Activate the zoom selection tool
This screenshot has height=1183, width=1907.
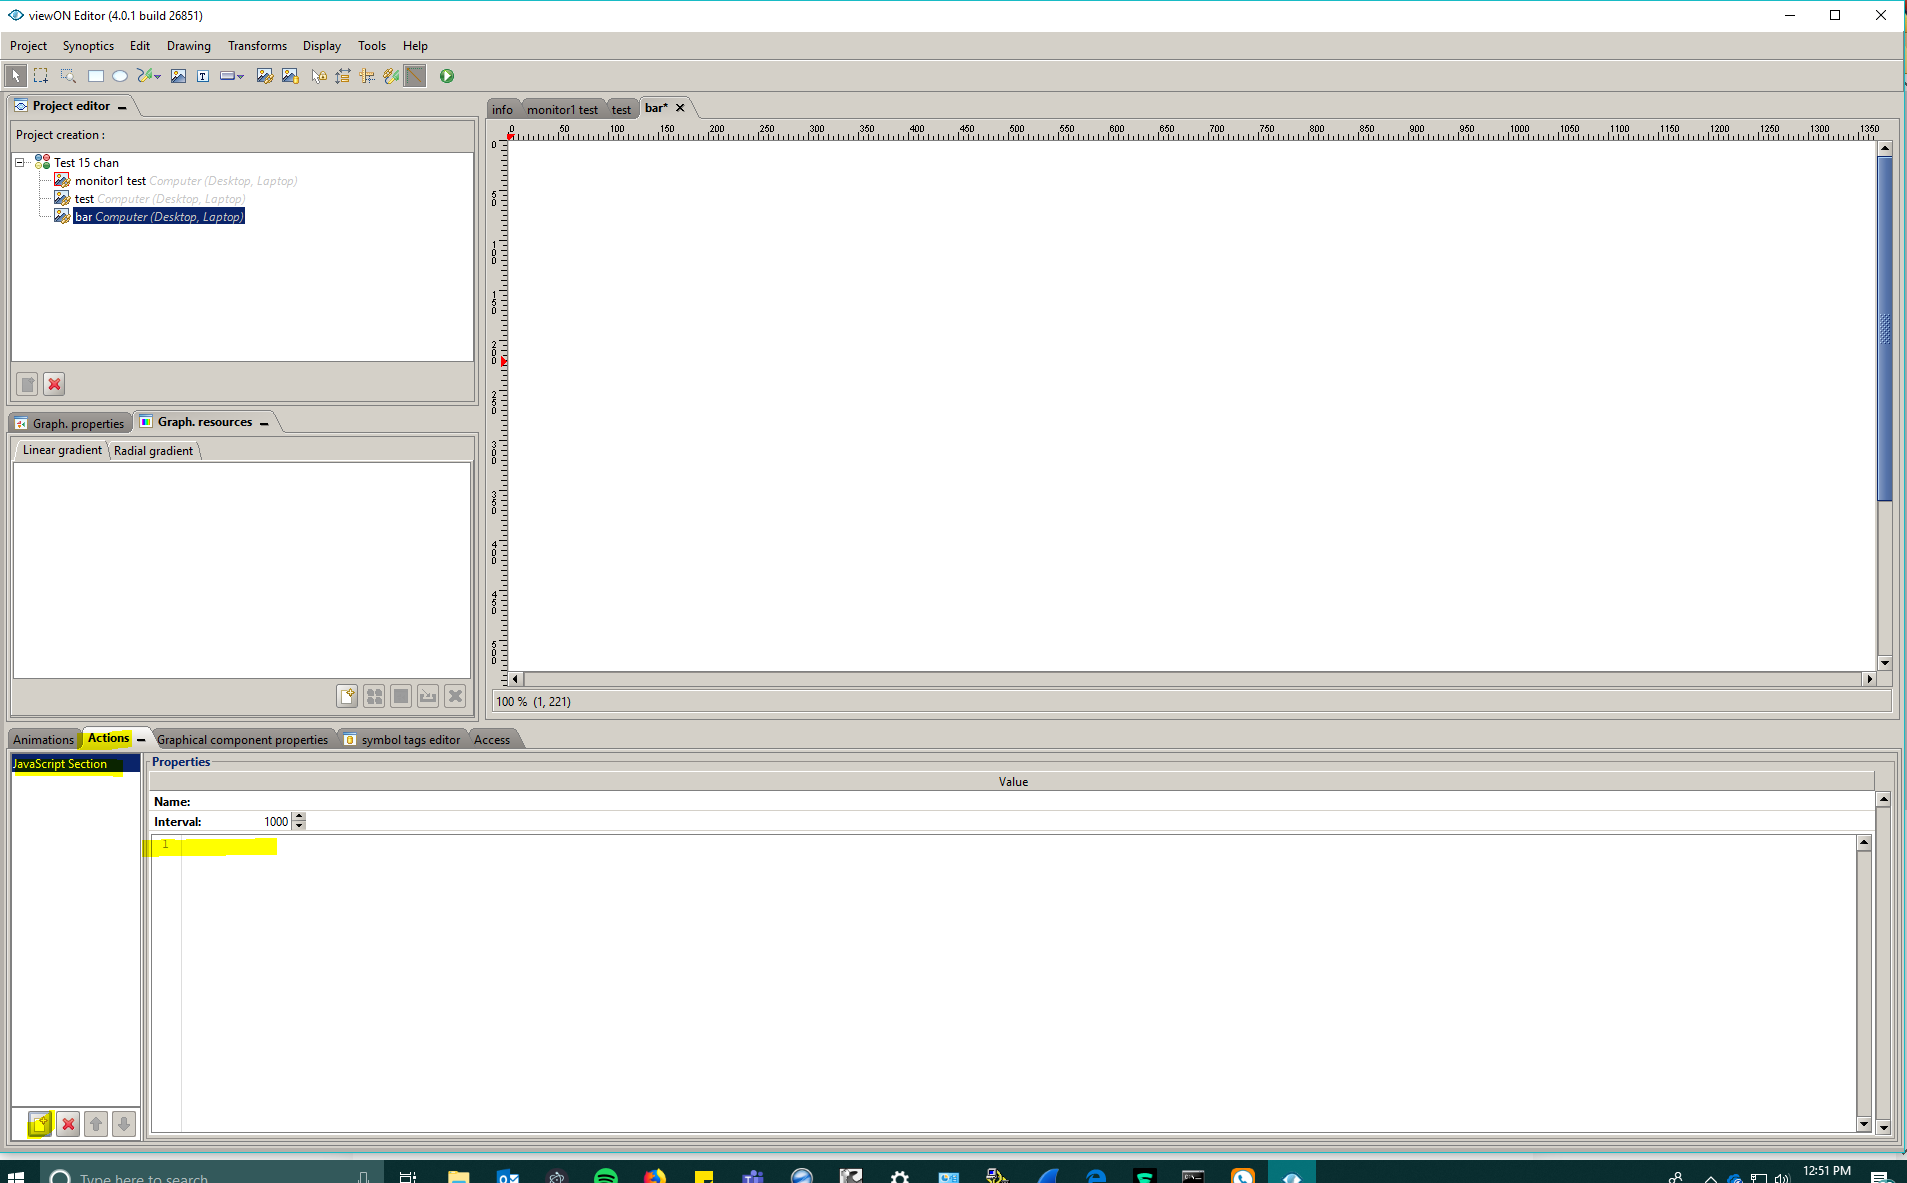click(x=67, y=75)
